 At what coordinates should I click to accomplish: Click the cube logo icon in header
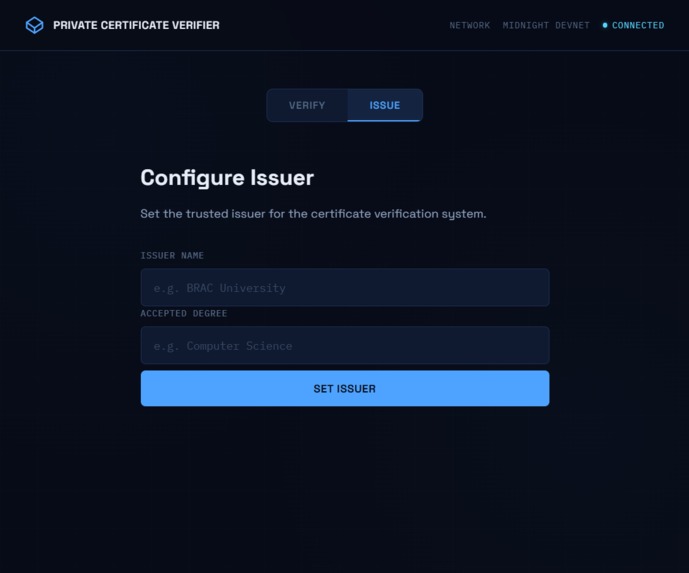click(x=34, y=25)
